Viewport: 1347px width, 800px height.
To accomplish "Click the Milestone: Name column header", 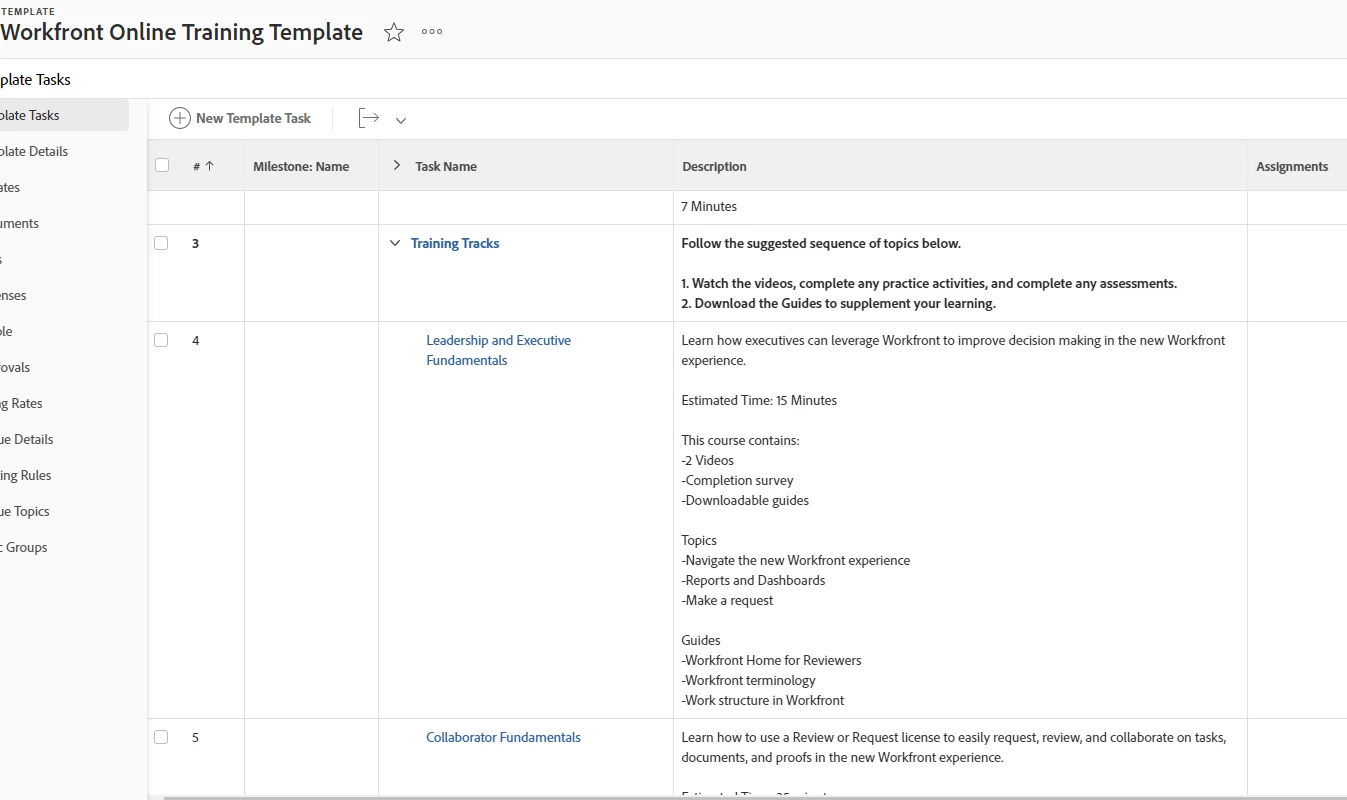I will pos(301,166).
